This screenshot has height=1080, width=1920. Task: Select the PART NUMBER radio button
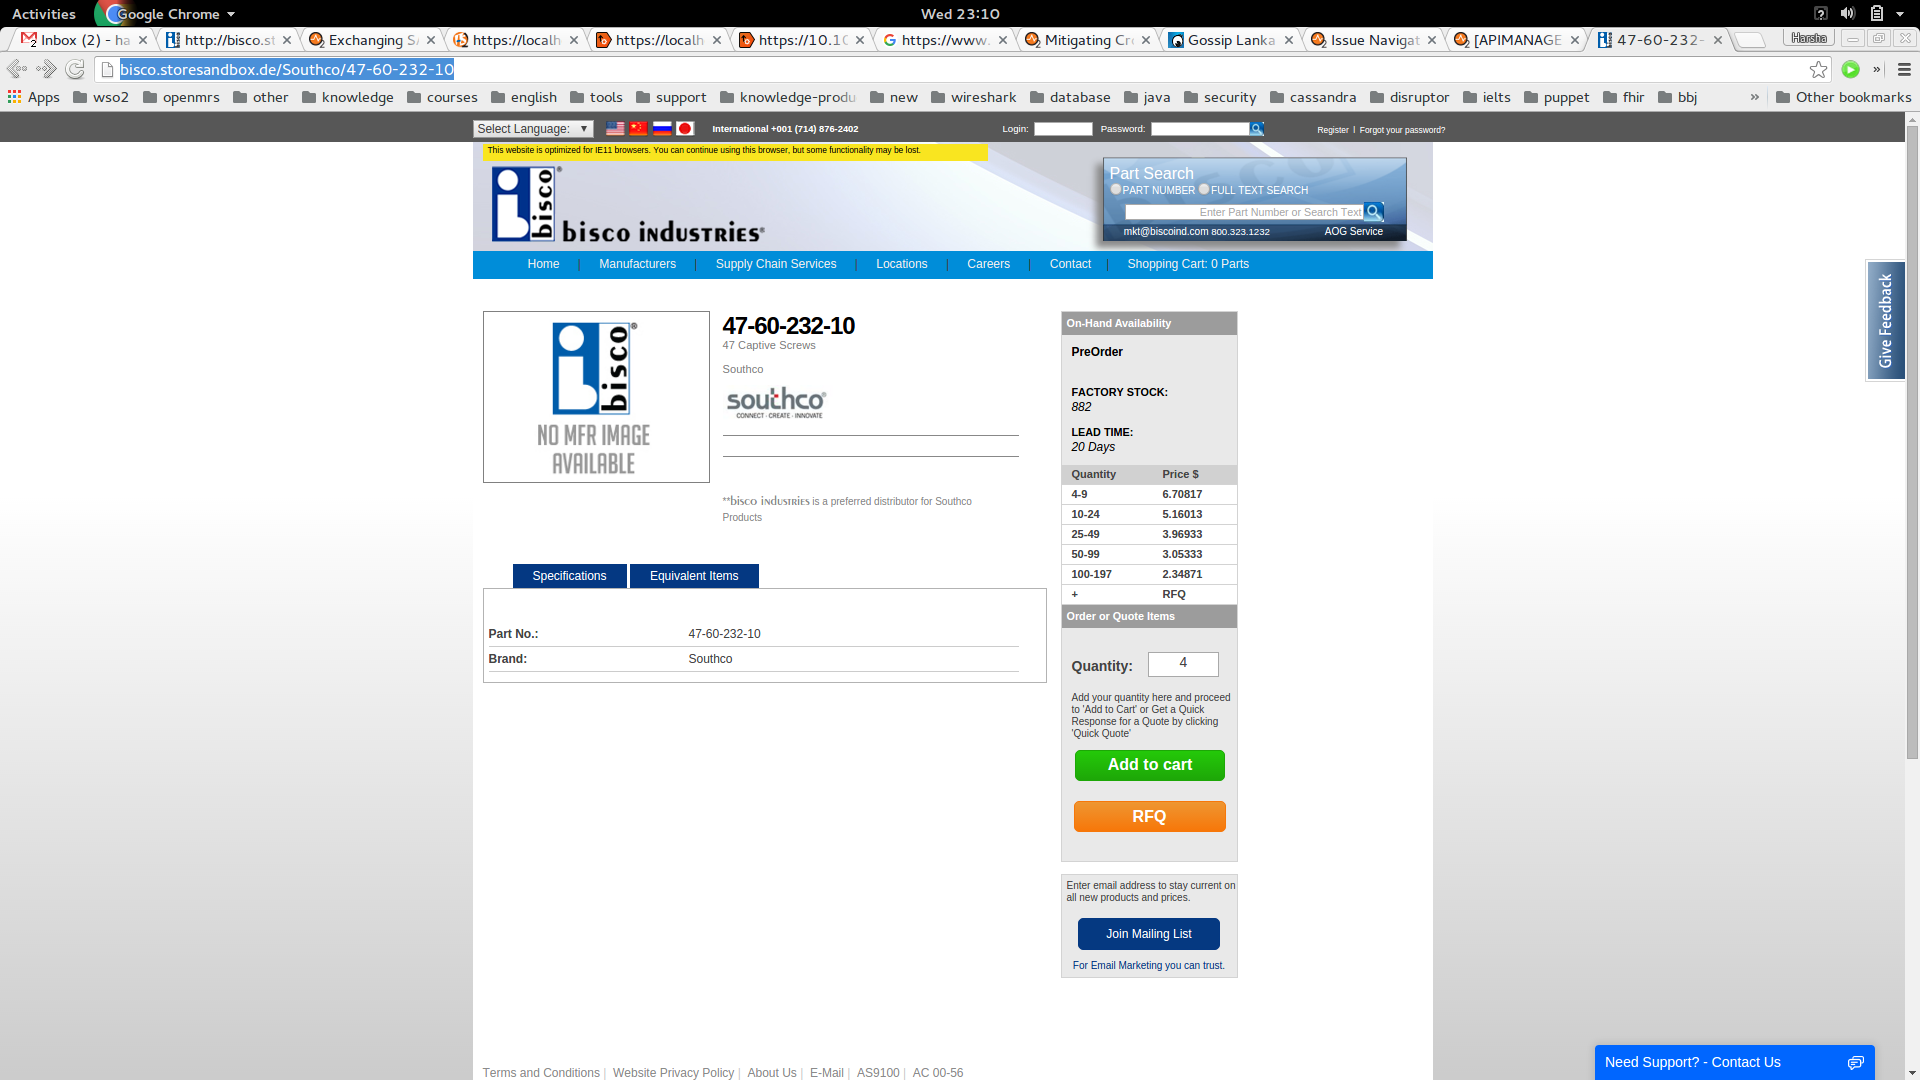point(1116,189)
